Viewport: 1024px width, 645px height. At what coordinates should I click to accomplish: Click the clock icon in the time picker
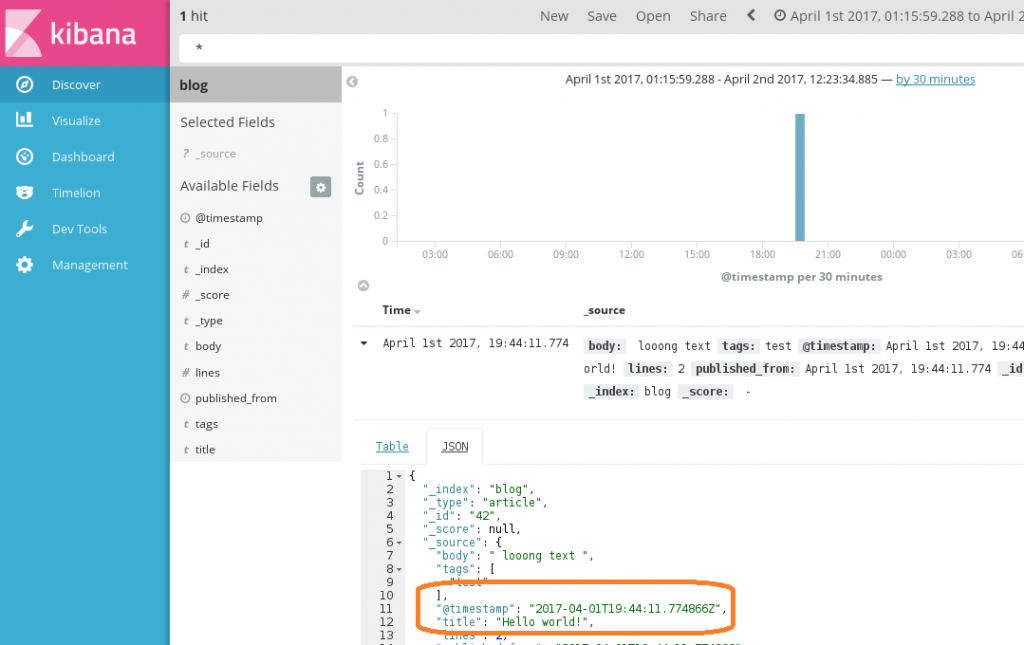click(781, 16)
